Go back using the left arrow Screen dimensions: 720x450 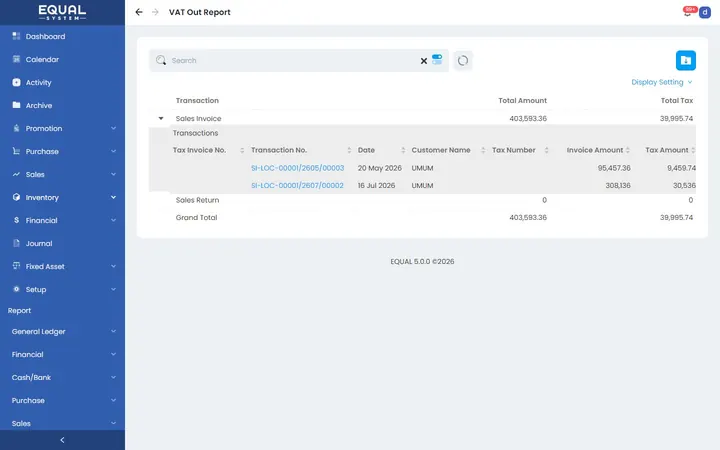pyautogui.click(x=139, y=12)
